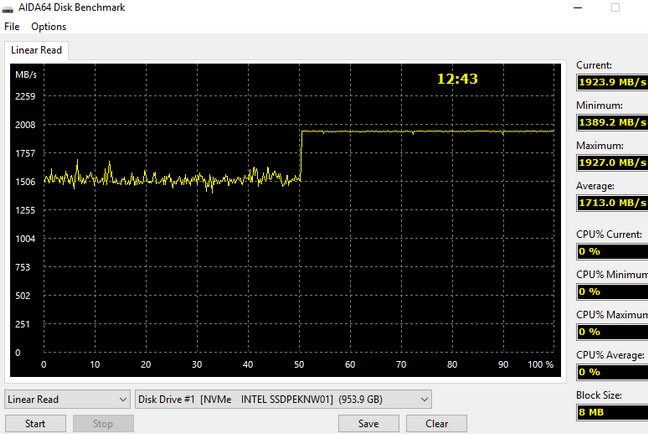Click the 50 percent label on graph axis
This screenshot has height=434, width=648.
[299, 365]
